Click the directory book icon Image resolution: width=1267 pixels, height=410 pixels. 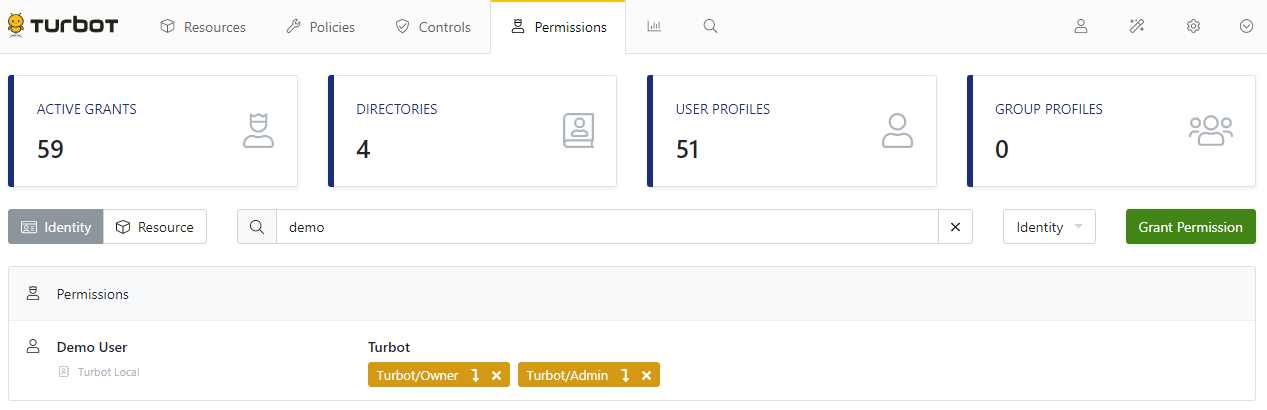(x=578, y=131)
